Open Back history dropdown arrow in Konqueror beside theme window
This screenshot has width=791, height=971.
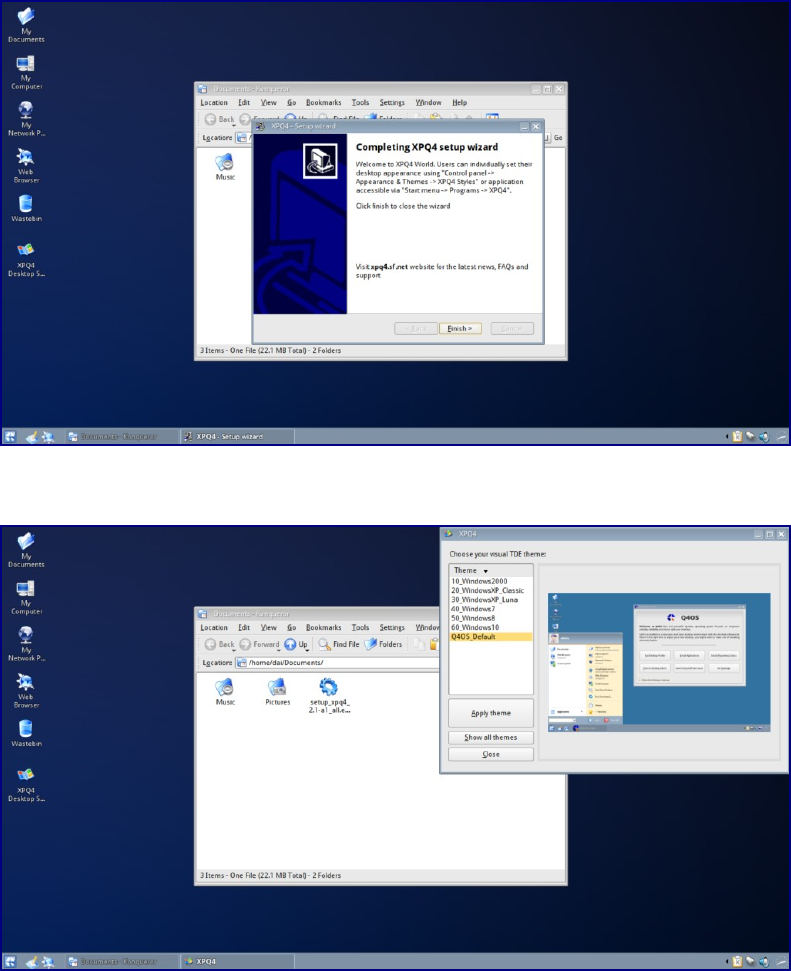tap(234, 650)
